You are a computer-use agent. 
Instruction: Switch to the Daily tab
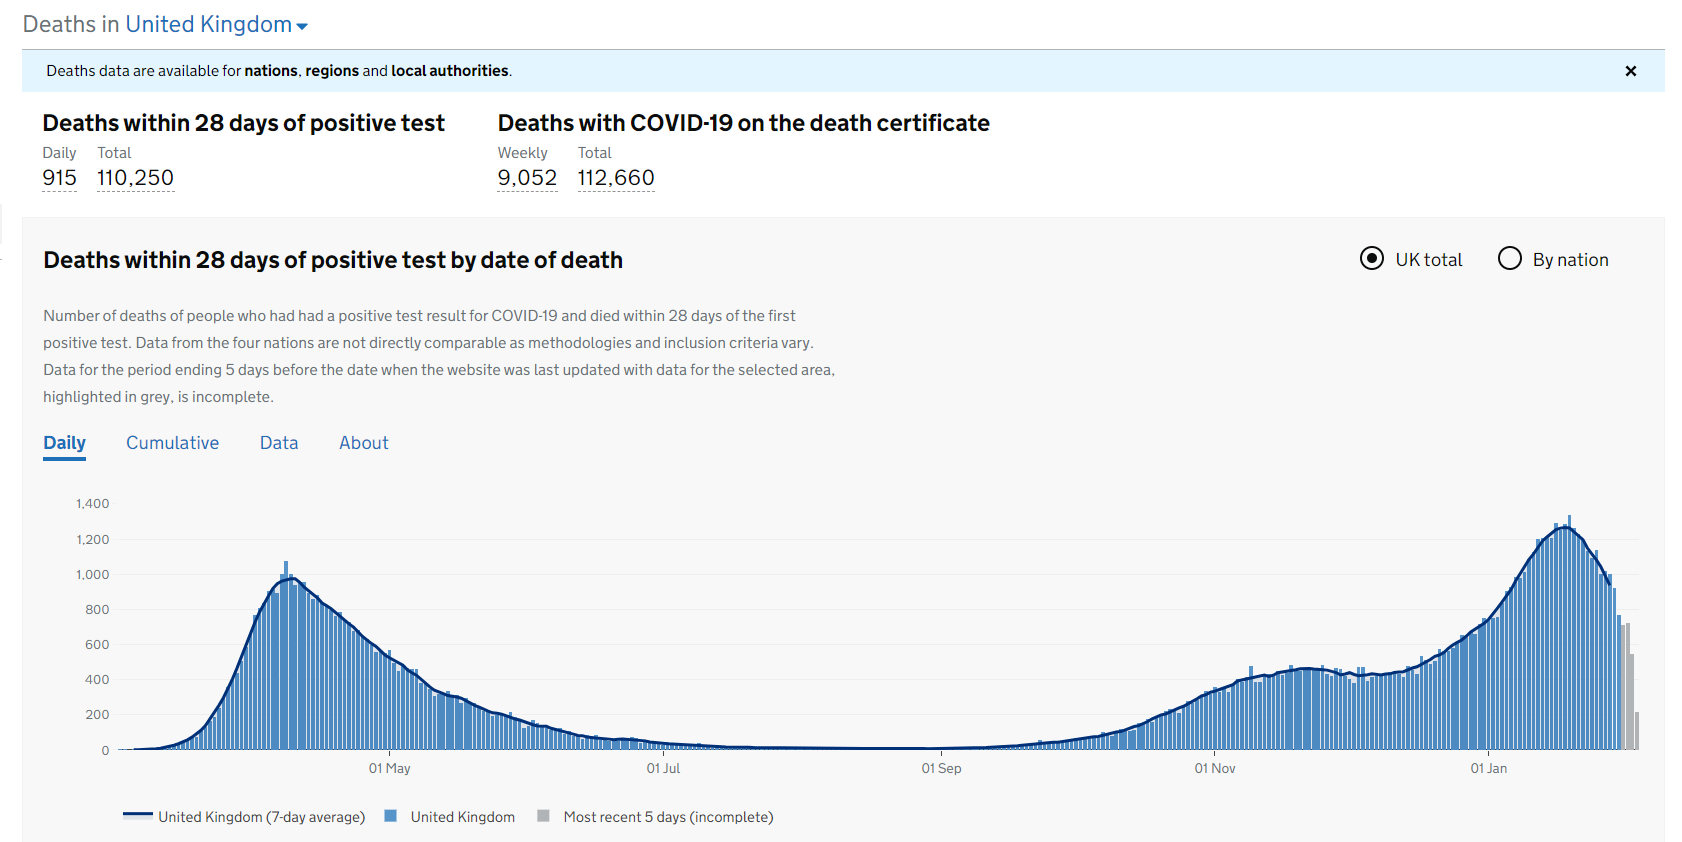click(64, 443)
